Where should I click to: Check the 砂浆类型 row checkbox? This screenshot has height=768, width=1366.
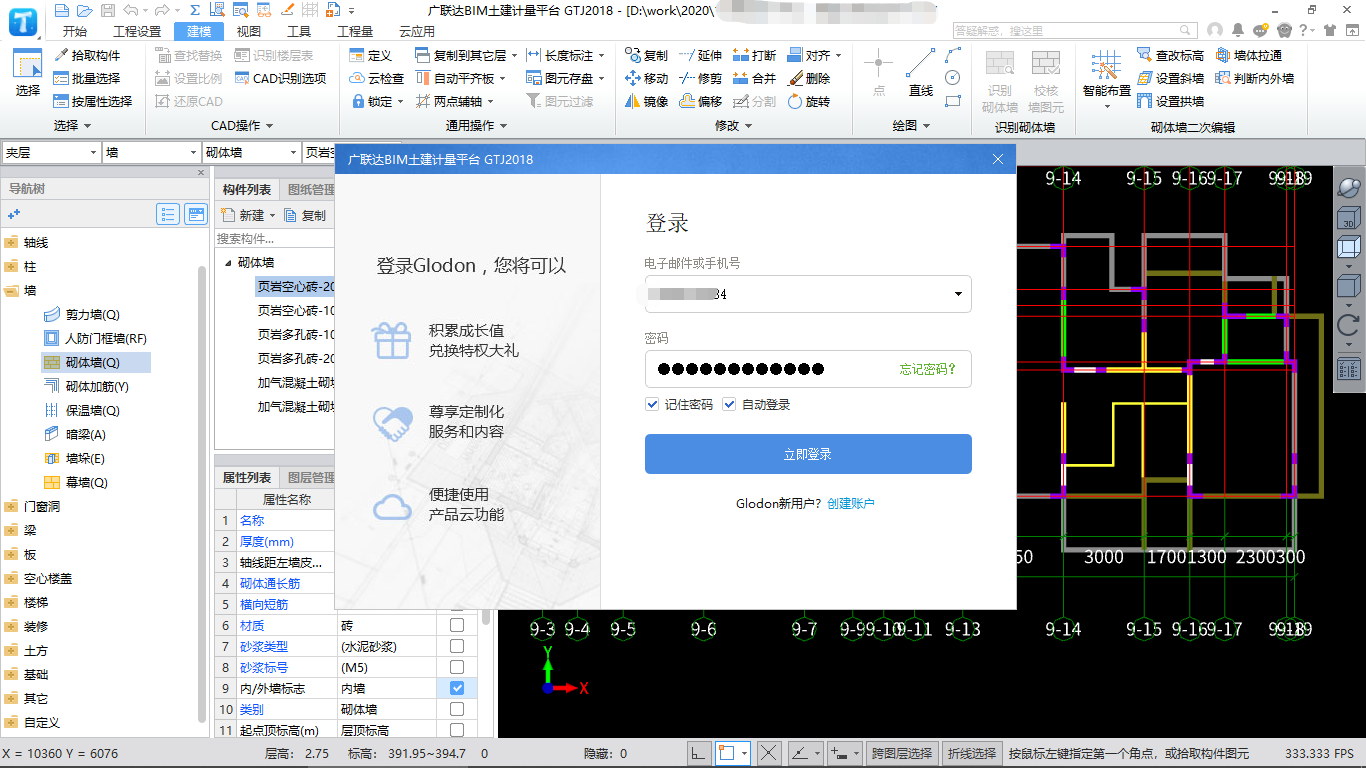coord(457,646)
